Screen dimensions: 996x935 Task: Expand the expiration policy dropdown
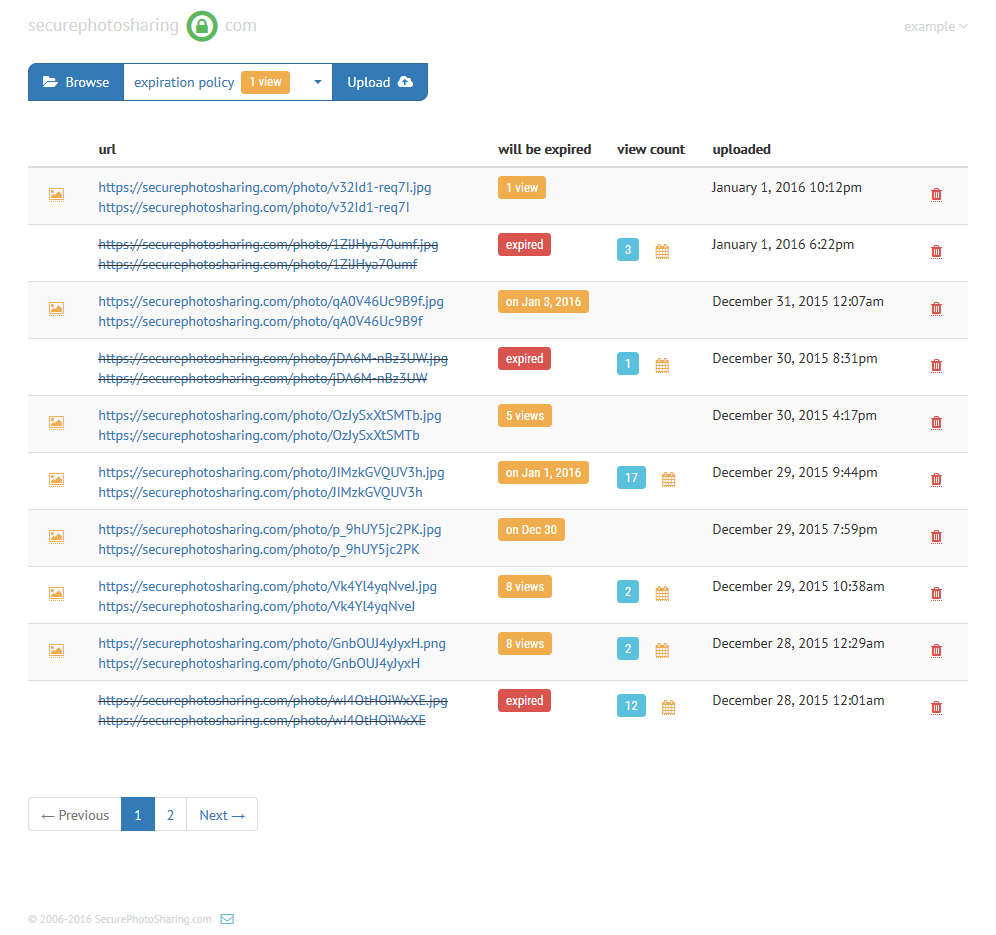tap(317, 83)
